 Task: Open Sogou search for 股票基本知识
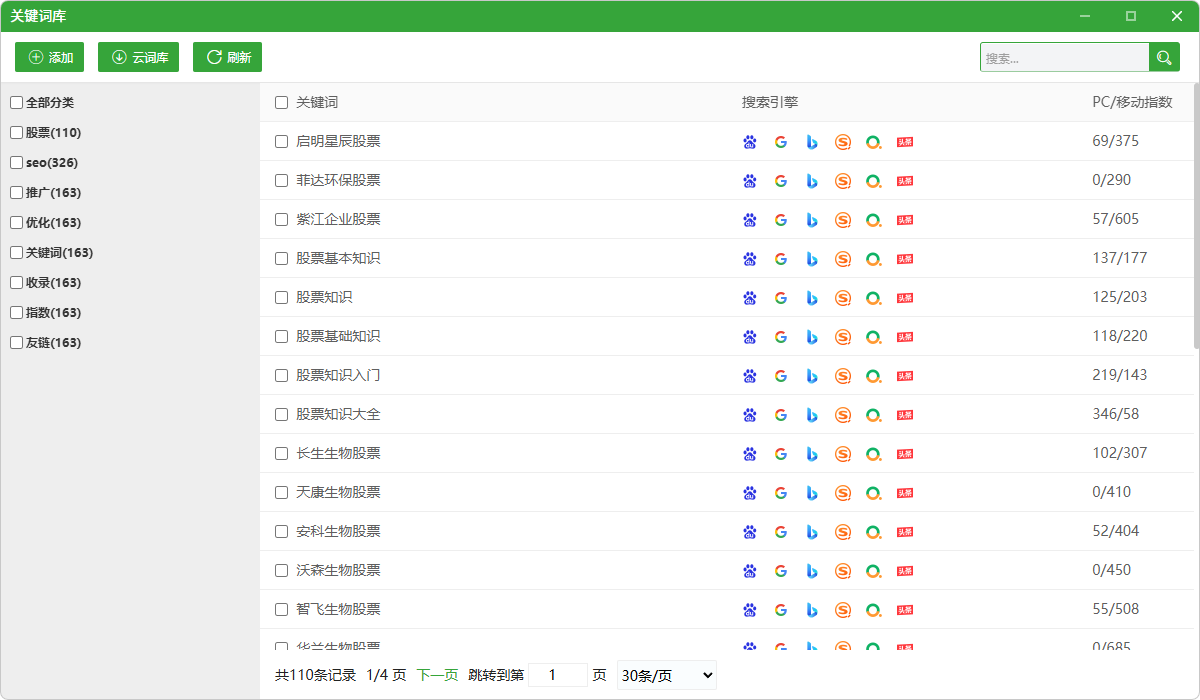coord(843,259)
